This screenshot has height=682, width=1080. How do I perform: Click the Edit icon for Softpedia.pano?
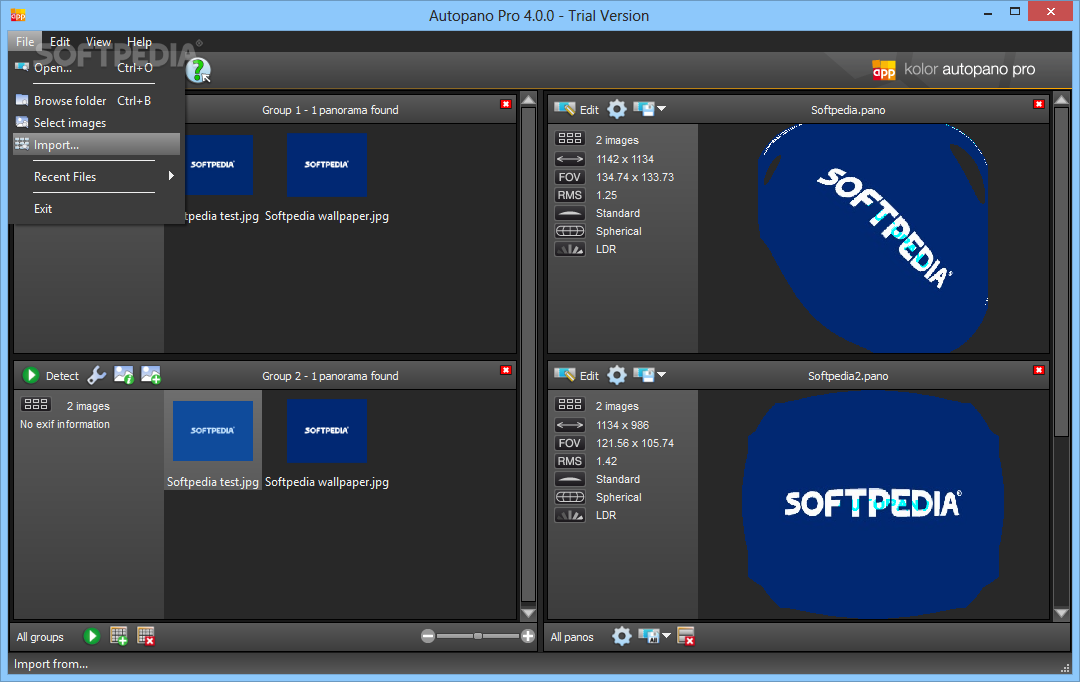[x=565, y=109]
